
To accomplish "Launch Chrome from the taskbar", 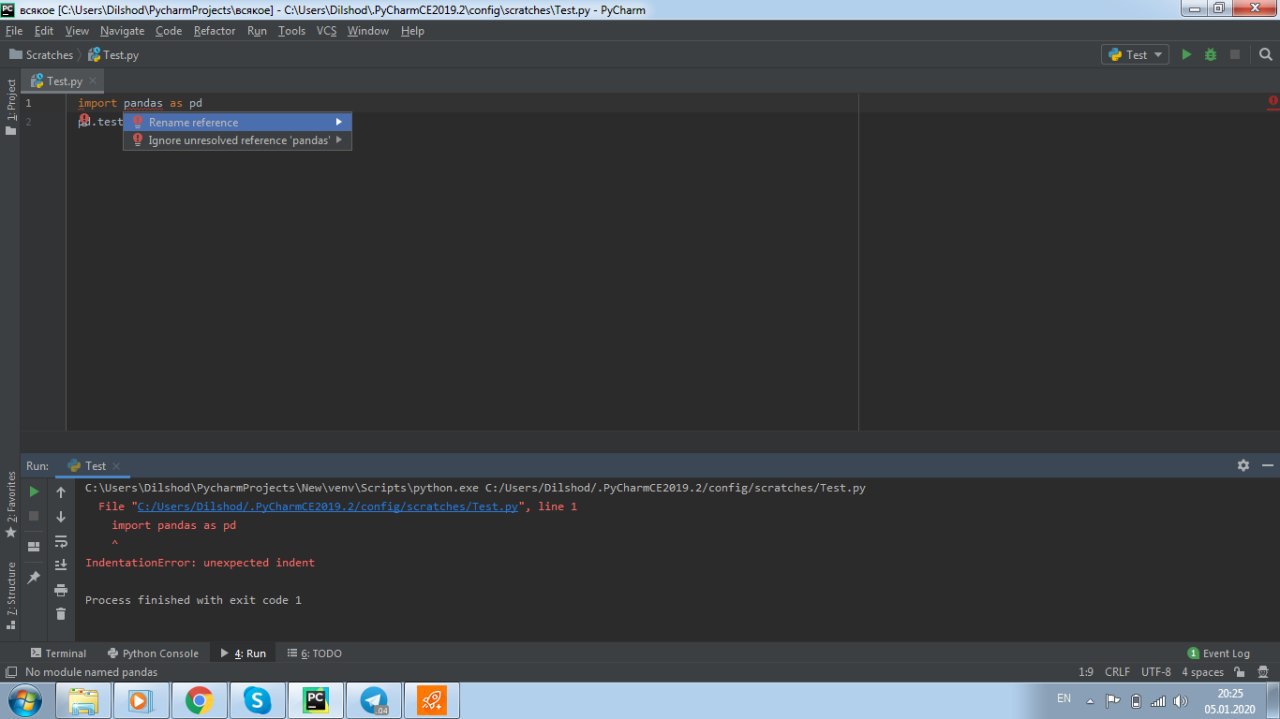I will (199, 700).
